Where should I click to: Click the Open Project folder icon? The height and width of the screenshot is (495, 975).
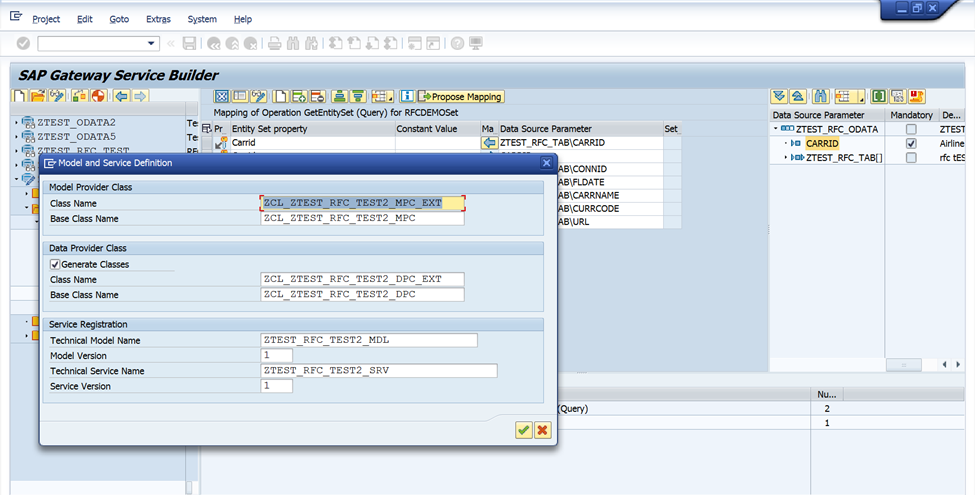tap(39, 96)
